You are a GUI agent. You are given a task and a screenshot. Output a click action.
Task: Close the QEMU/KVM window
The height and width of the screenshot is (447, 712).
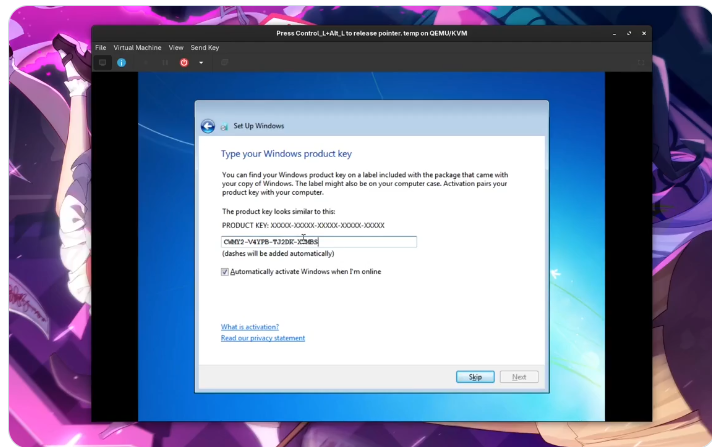point(644,34)
